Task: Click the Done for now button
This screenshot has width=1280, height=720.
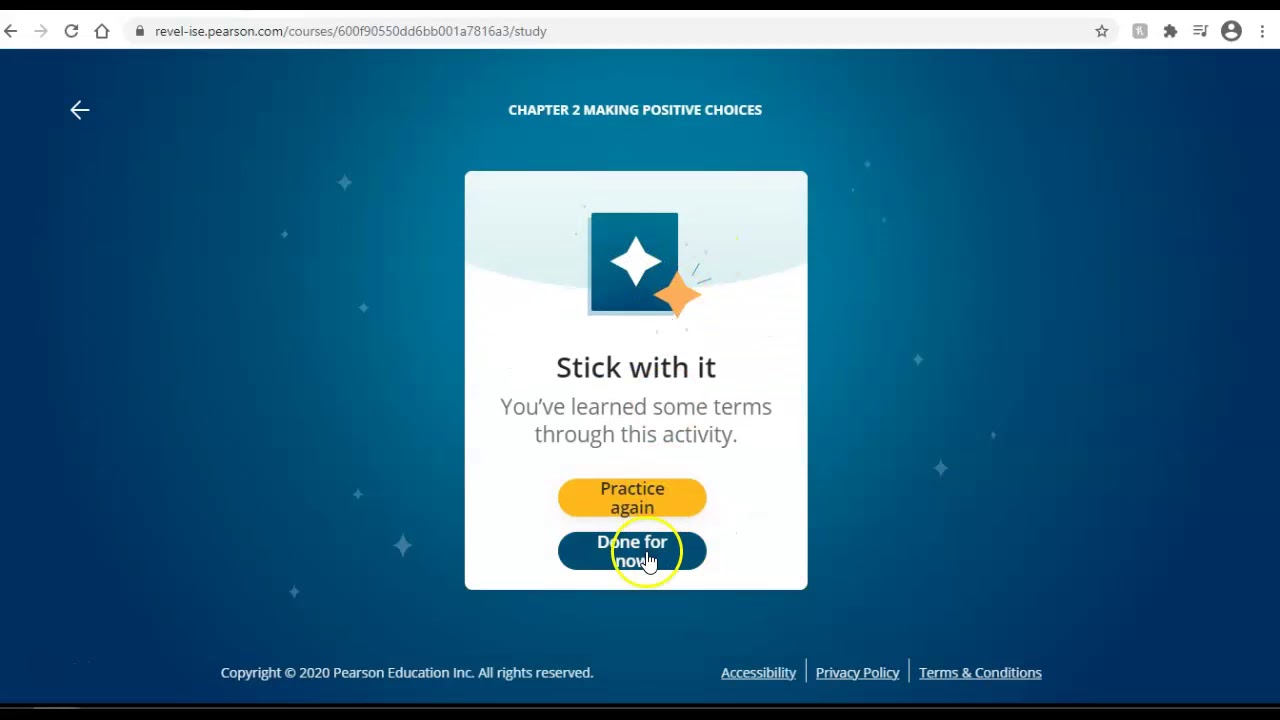Action: [x=632, y=551]
